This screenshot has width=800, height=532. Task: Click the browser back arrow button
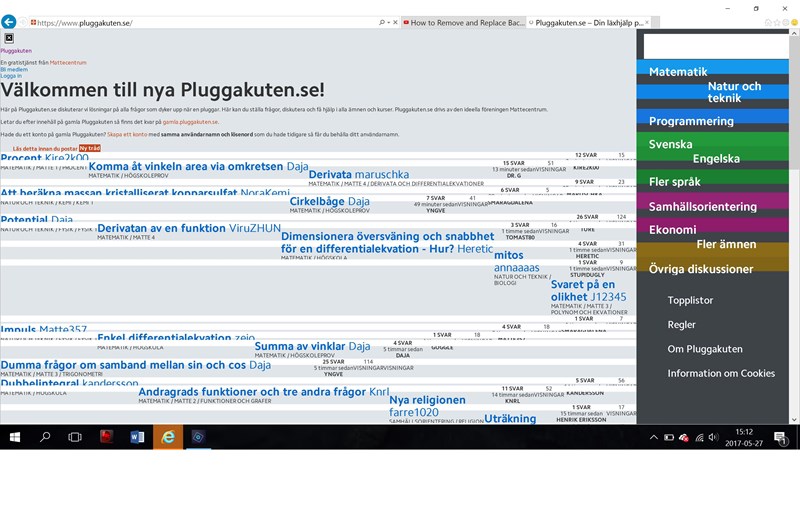8,21
